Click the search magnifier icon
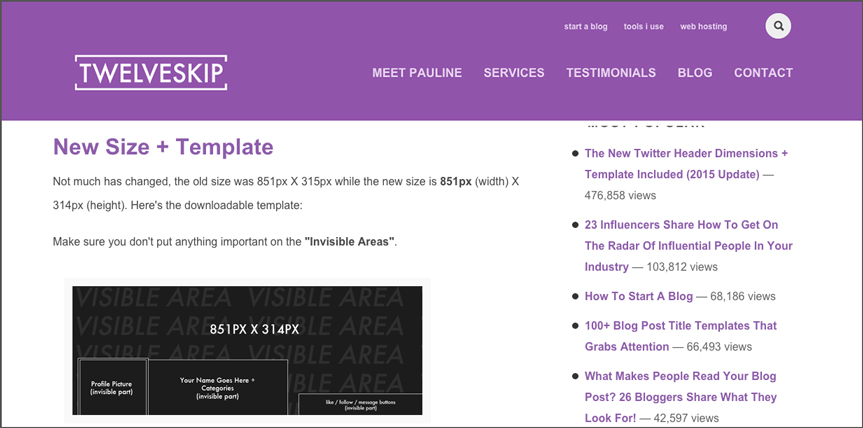The width and height of the screenshot is (863, 428). coord(778,26)
